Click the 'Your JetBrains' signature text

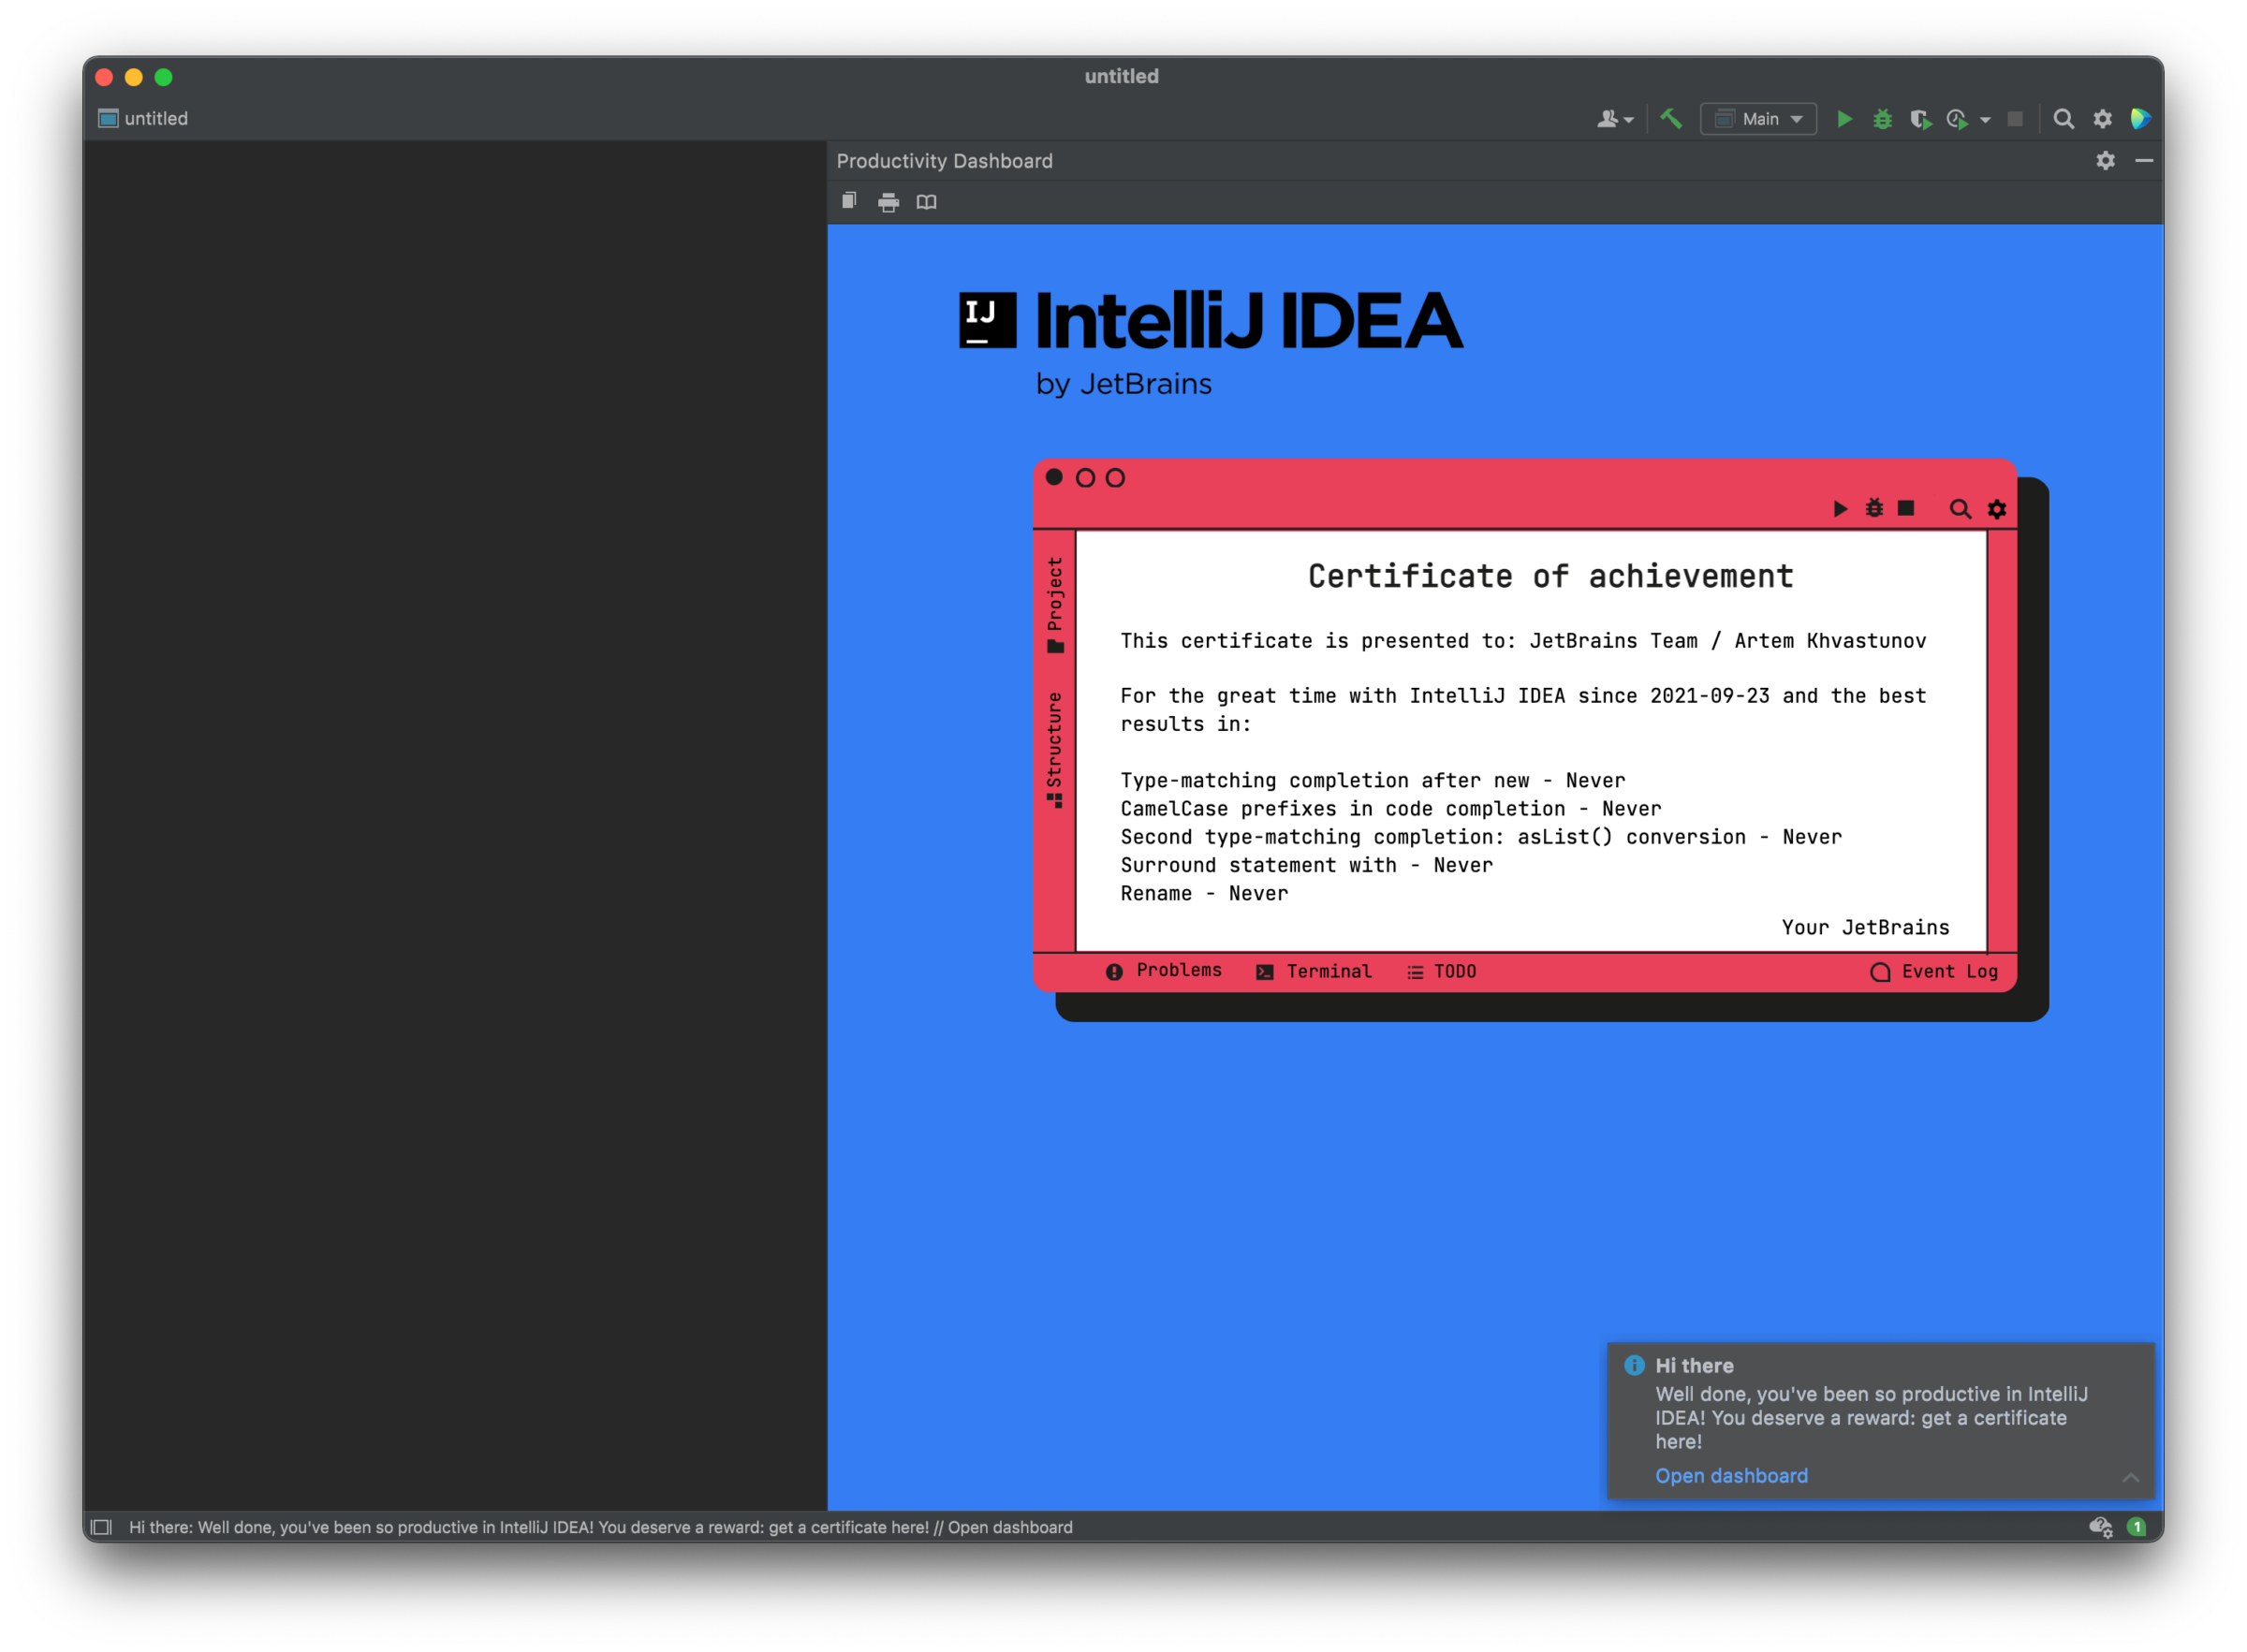coord(1865,927)
